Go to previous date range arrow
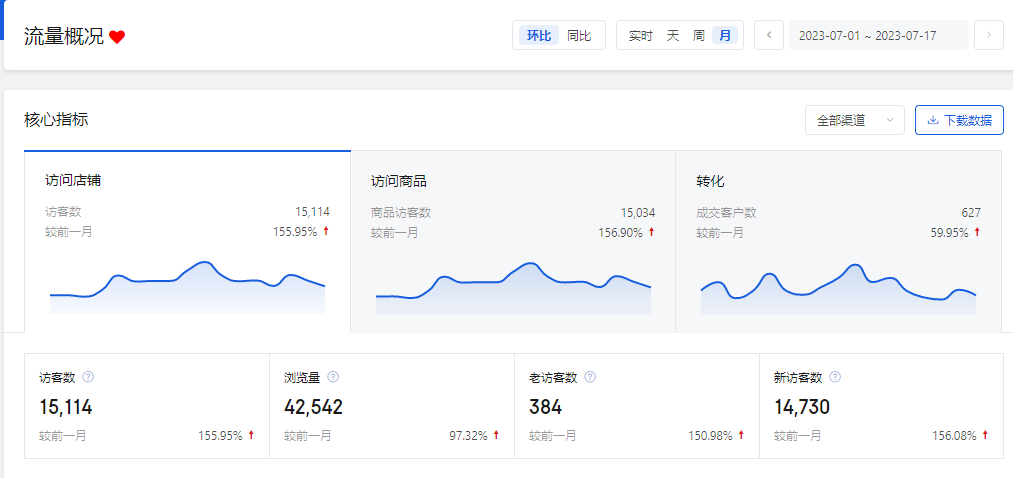This screenshot has height=478, width=1013. click(768, 35)
